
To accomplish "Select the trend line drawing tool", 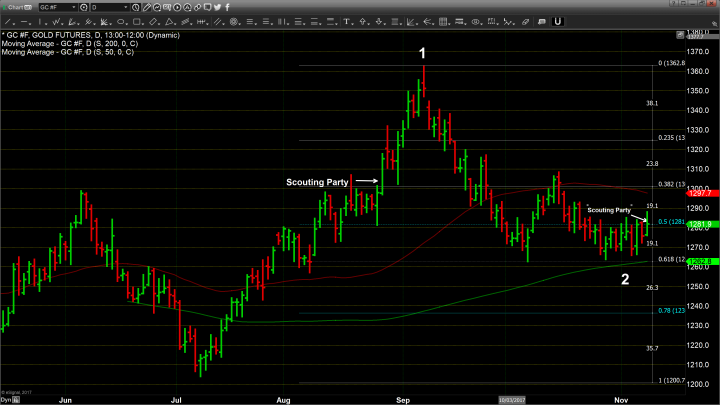I will click(x=8, y=21).
